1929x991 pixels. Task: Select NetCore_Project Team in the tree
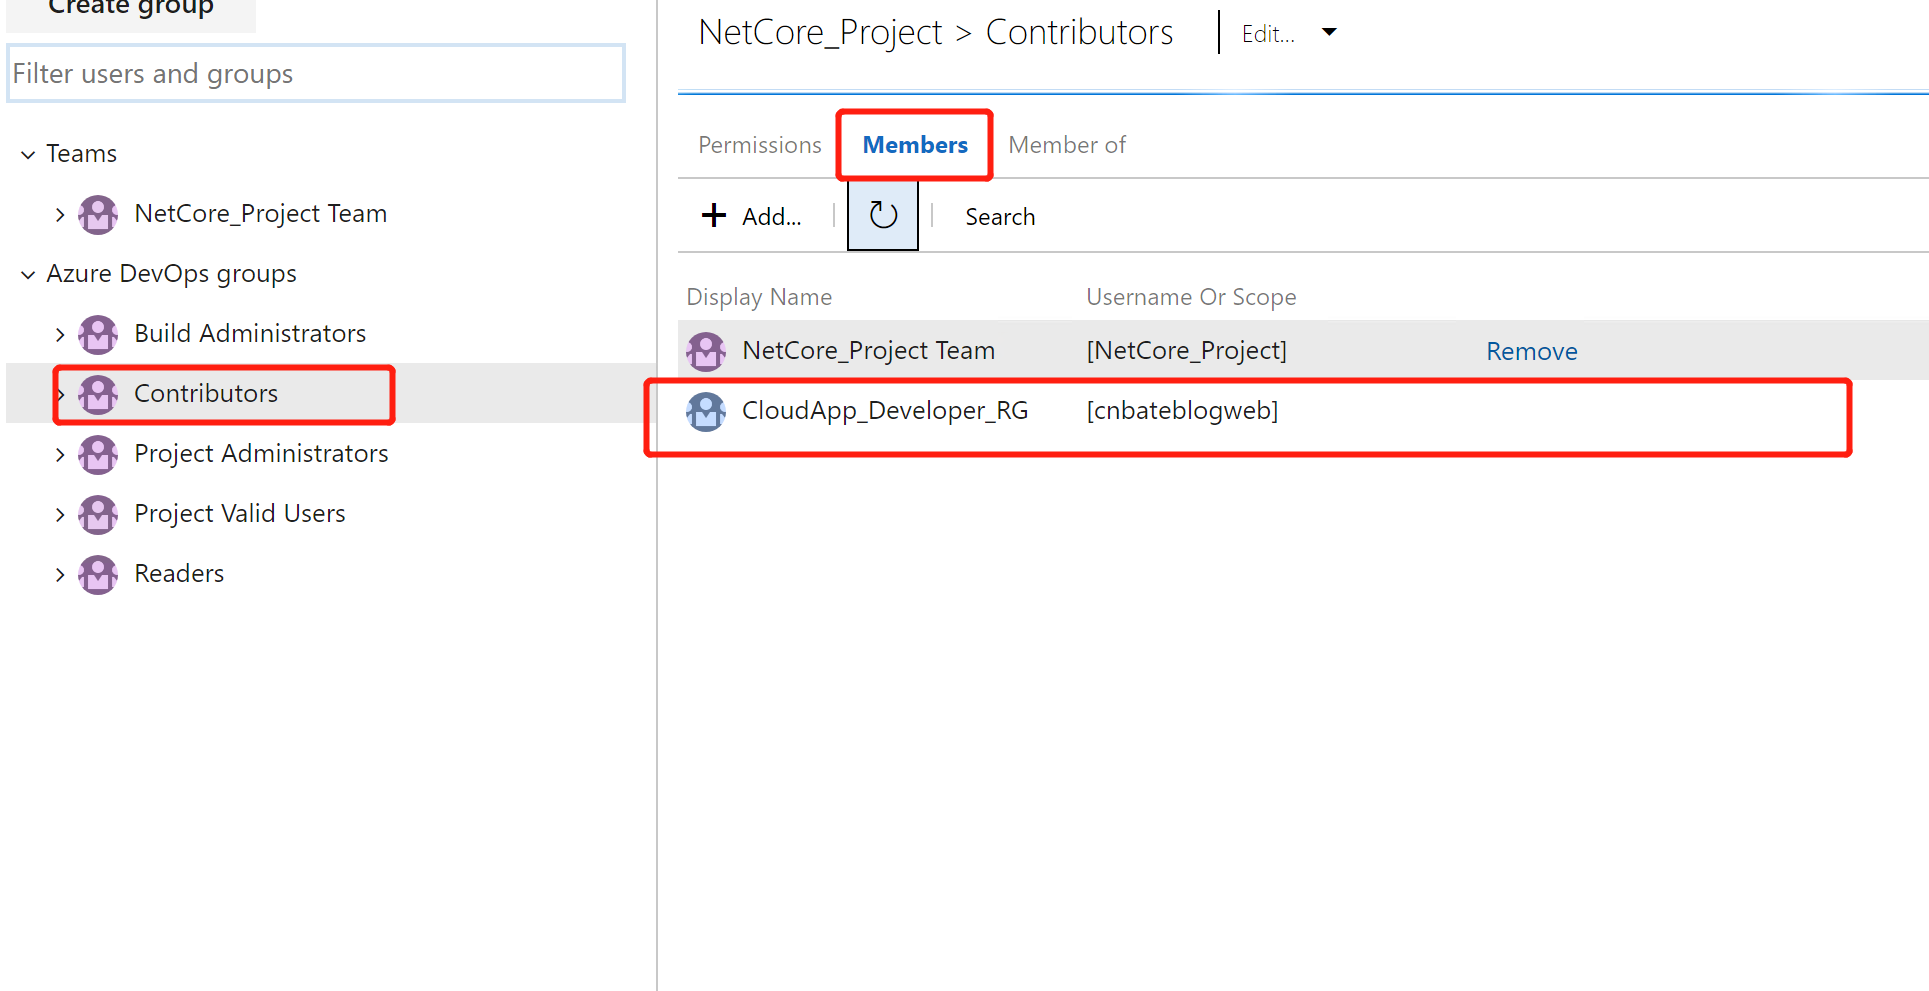[x=260, y=213]
